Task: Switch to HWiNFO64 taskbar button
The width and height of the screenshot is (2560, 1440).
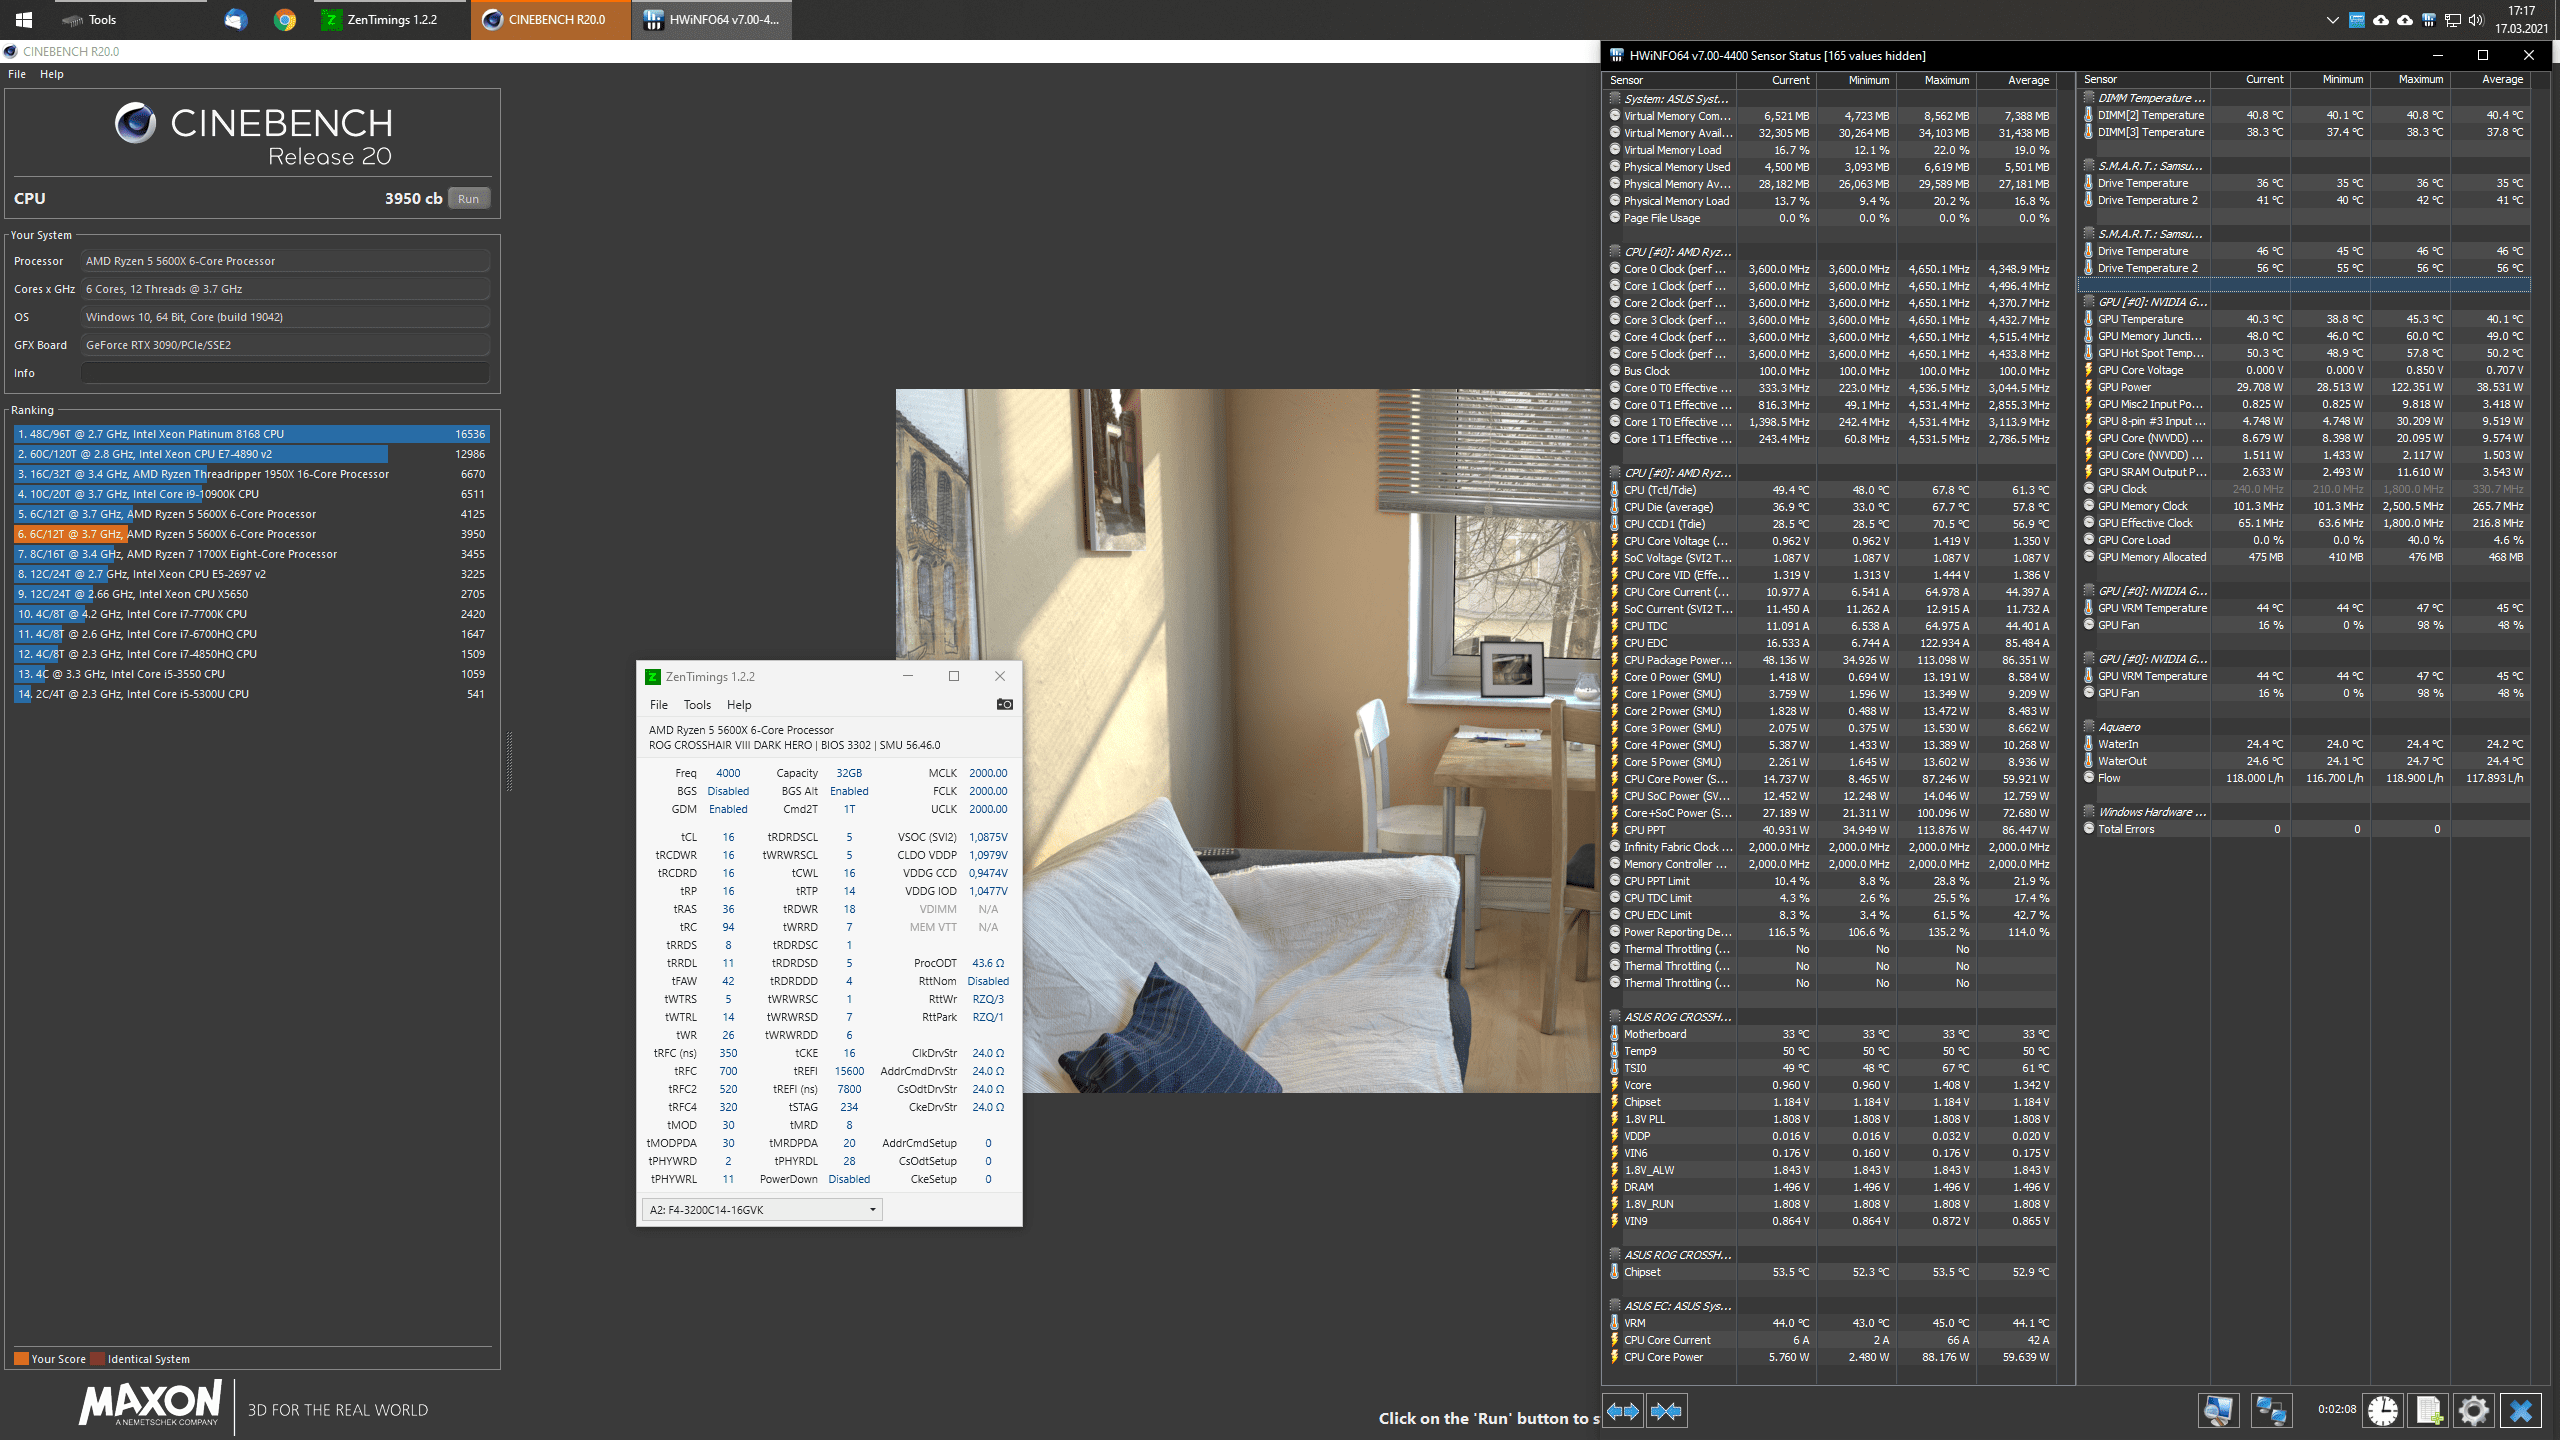Action: tap(712, 20)
